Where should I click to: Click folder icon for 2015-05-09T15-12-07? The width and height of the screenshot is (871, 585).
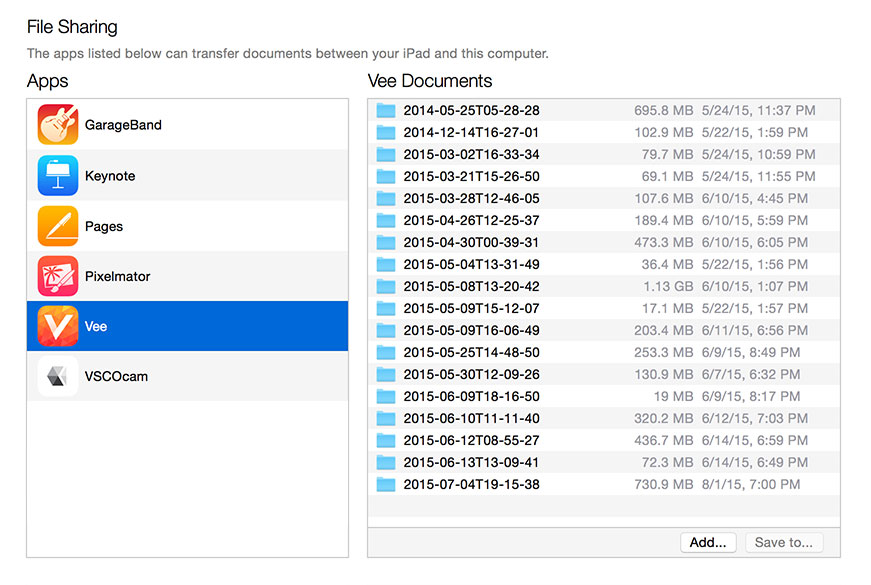386,308
